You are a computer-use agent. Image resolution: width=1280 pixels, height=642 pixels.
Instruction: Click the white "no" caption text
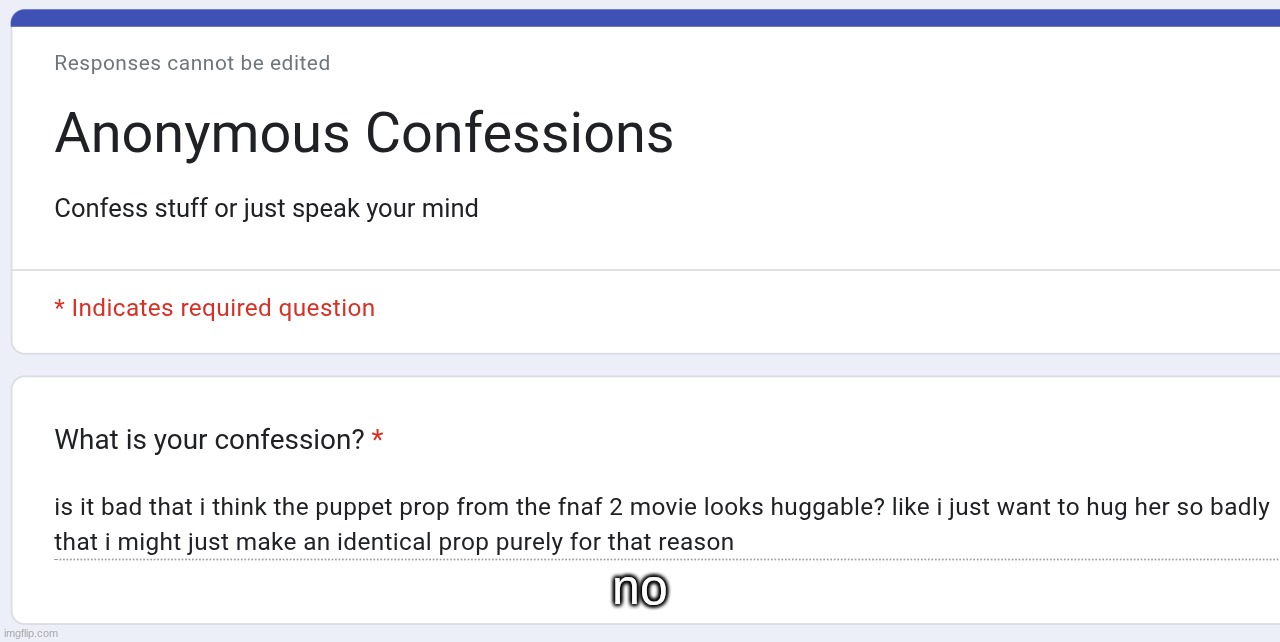pyautogui.click(x=639, y=589)
